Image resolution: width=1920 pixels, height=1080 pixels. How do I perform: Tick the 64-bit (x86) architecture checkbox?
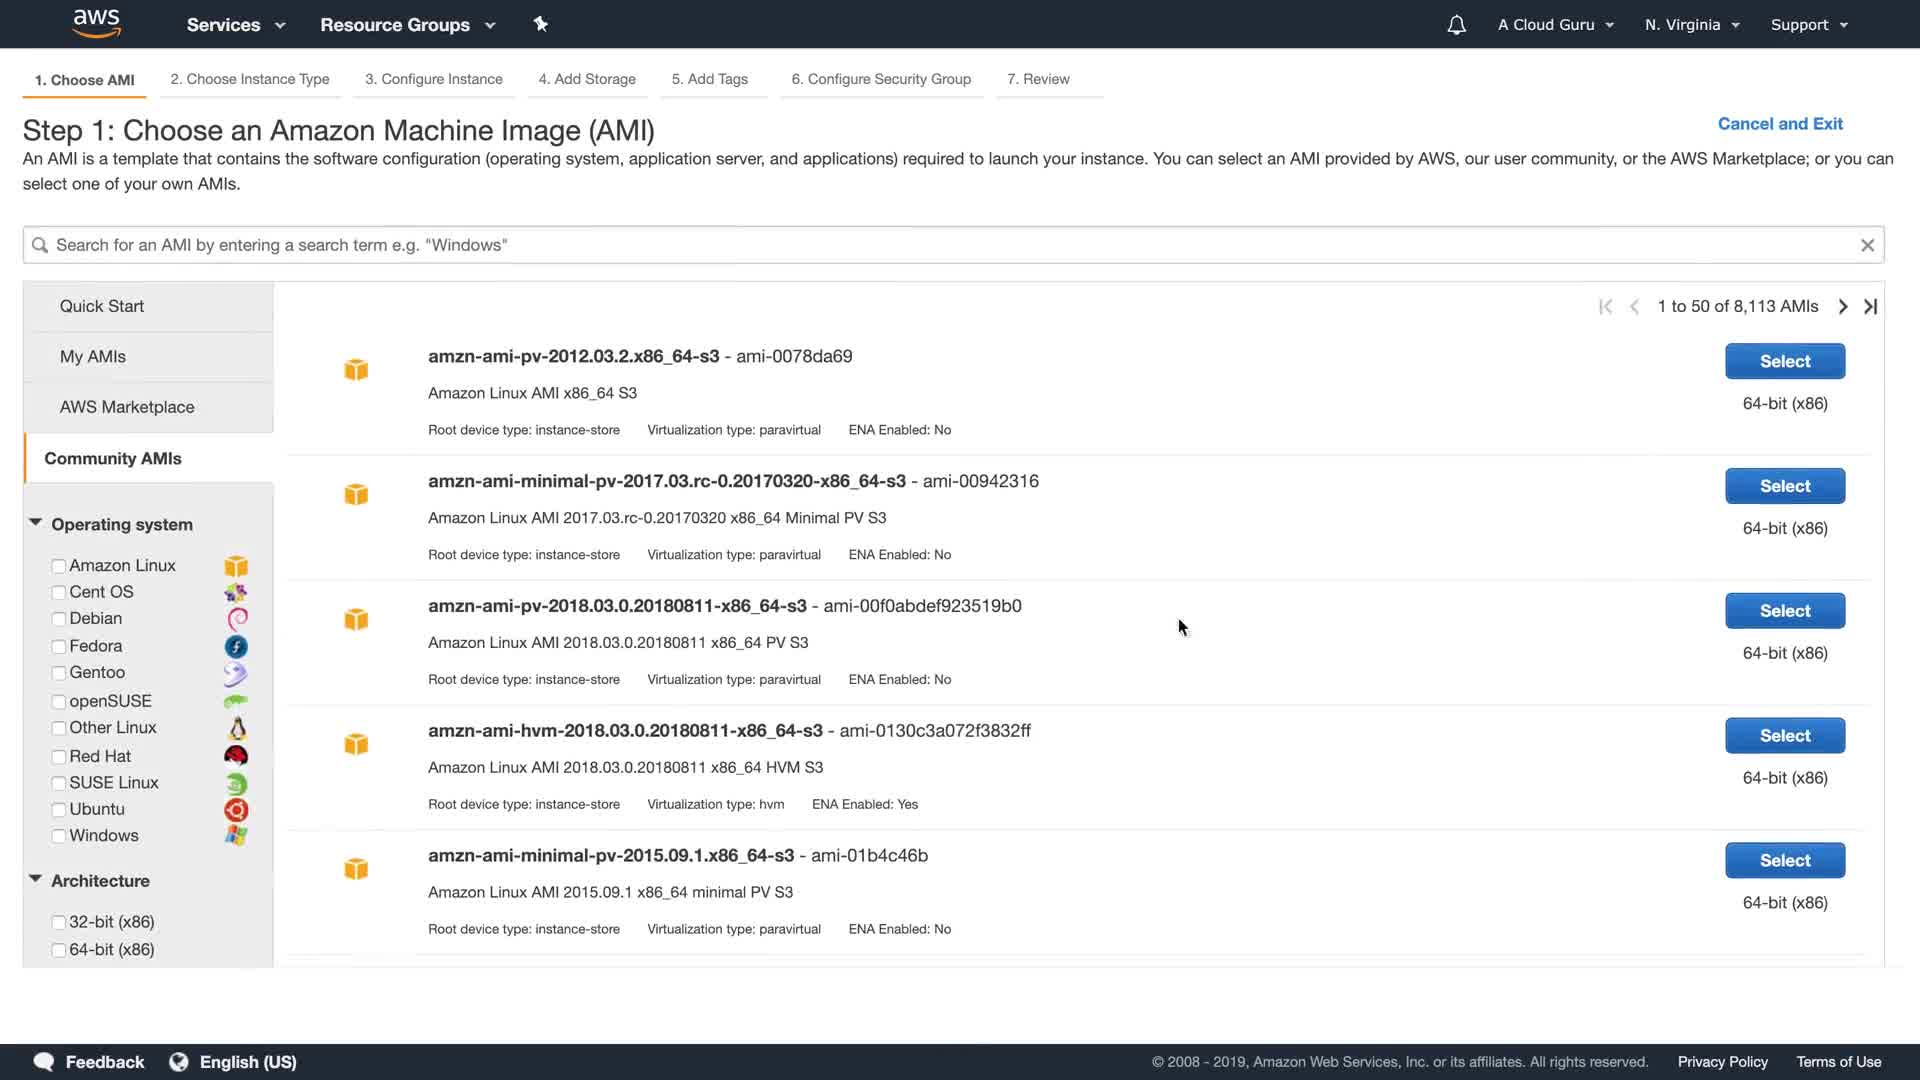(59, 950)
